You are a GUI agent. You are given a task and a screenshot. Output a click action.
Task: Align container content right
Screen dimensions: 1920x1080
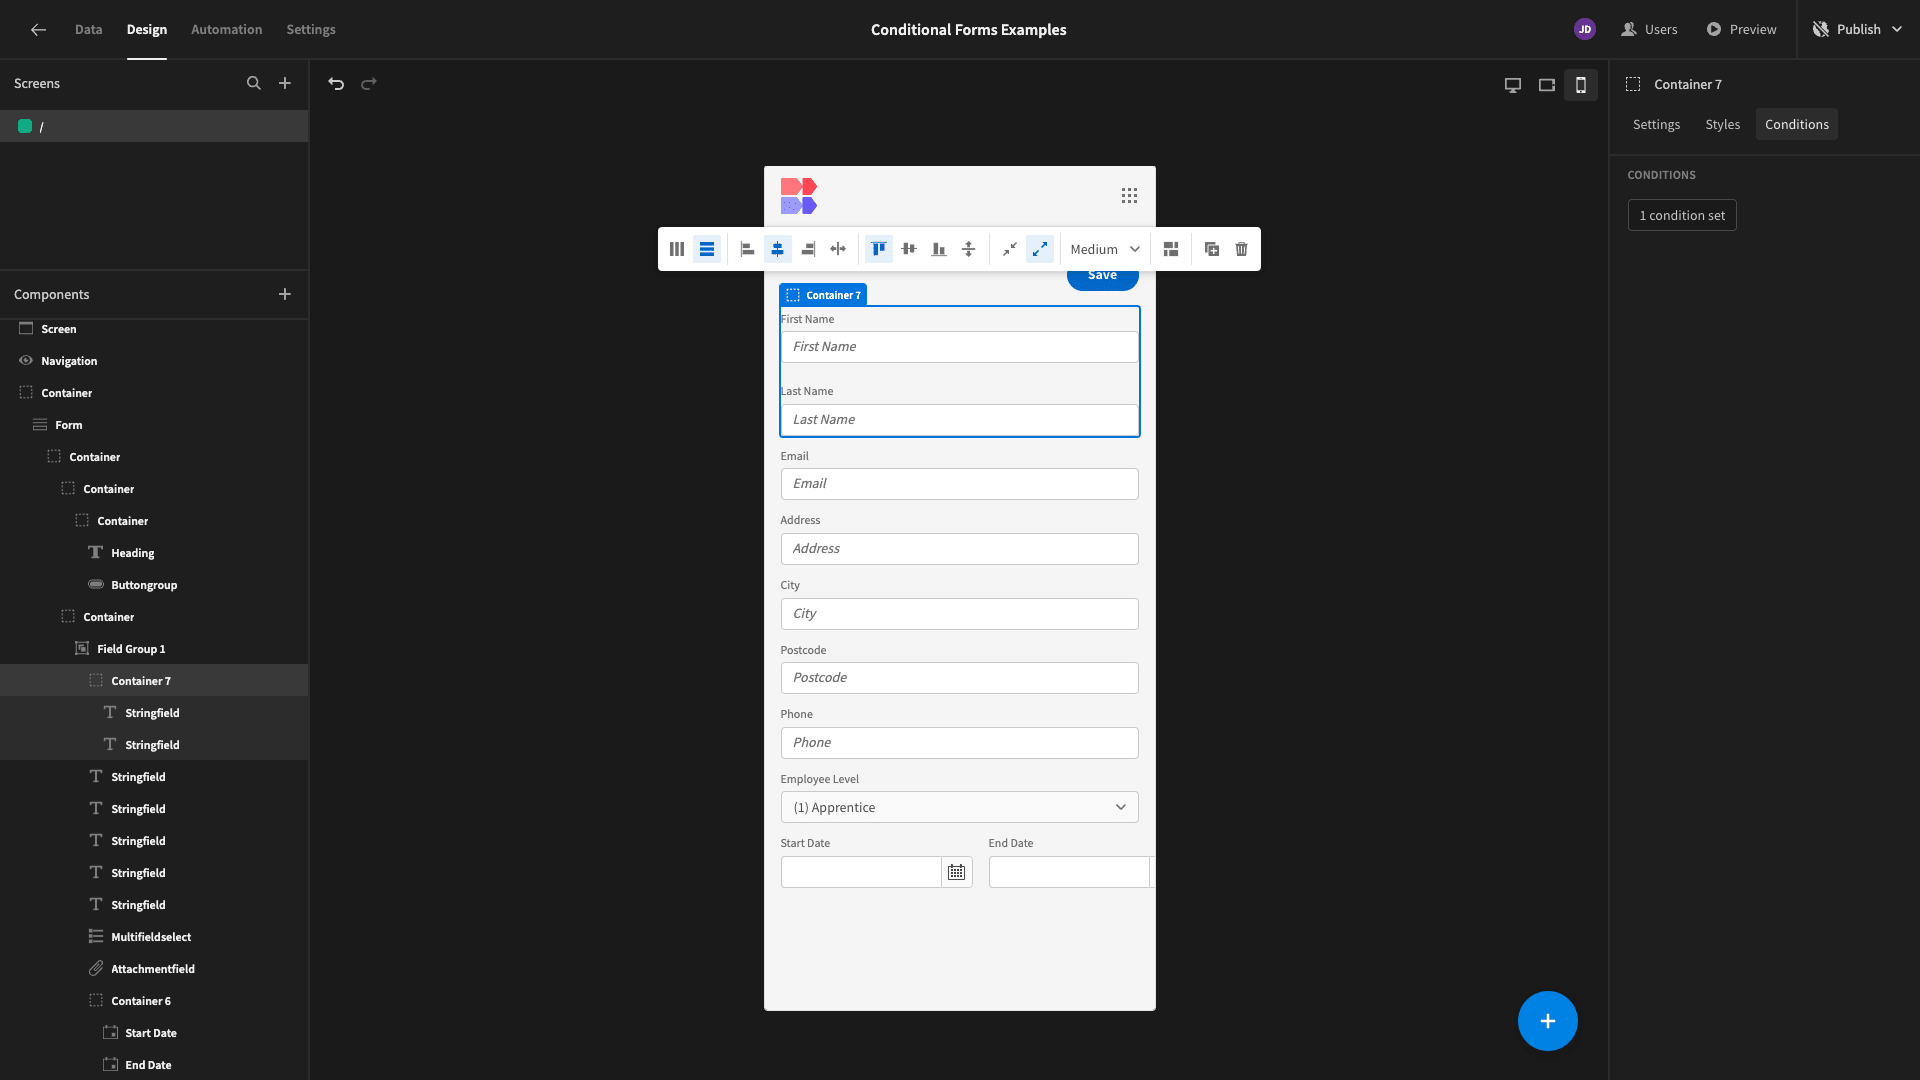tap(808, 249)
